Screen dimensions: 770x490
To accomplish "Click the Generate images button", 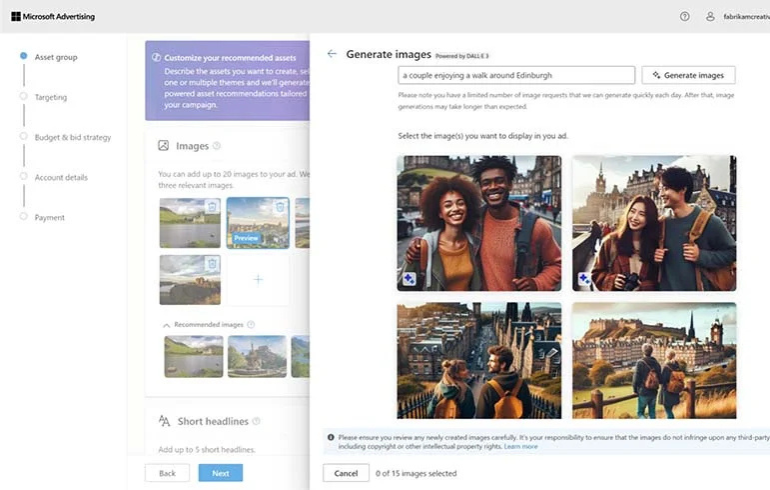I will [688, 75].
